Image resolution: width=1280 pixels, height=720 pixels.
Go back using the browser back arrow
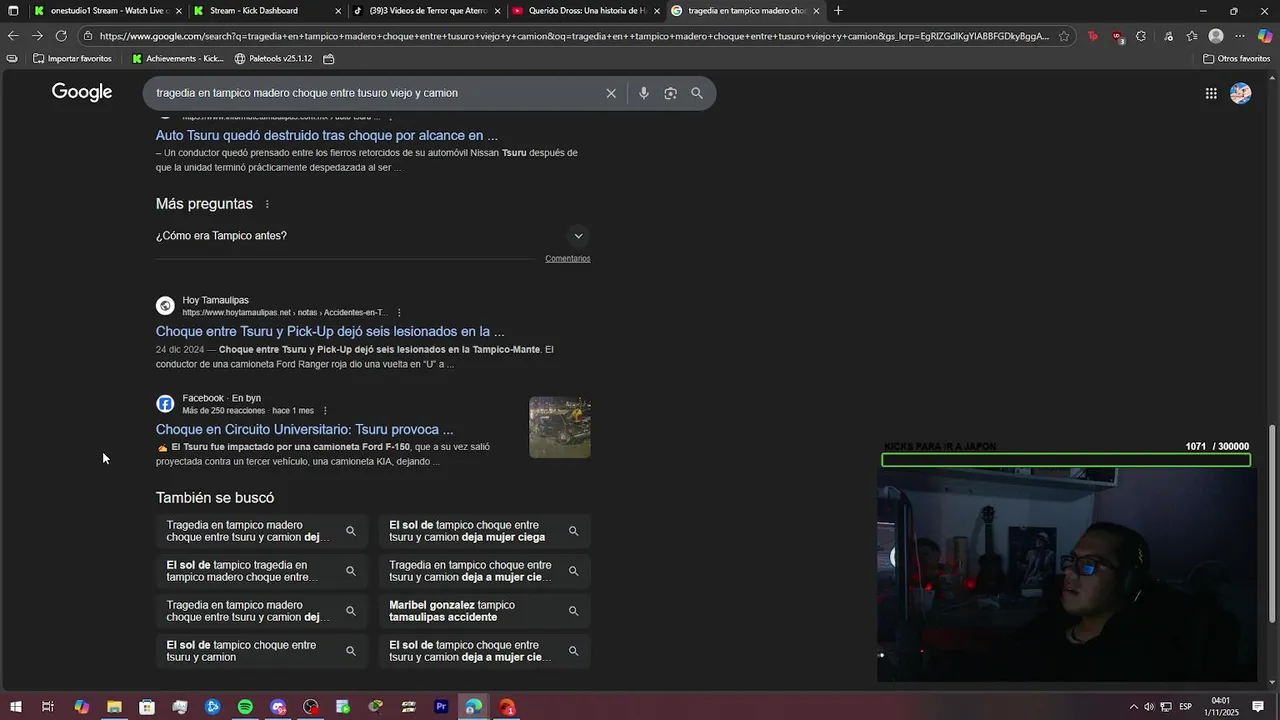pyautogui.click(x=12, y=36)
